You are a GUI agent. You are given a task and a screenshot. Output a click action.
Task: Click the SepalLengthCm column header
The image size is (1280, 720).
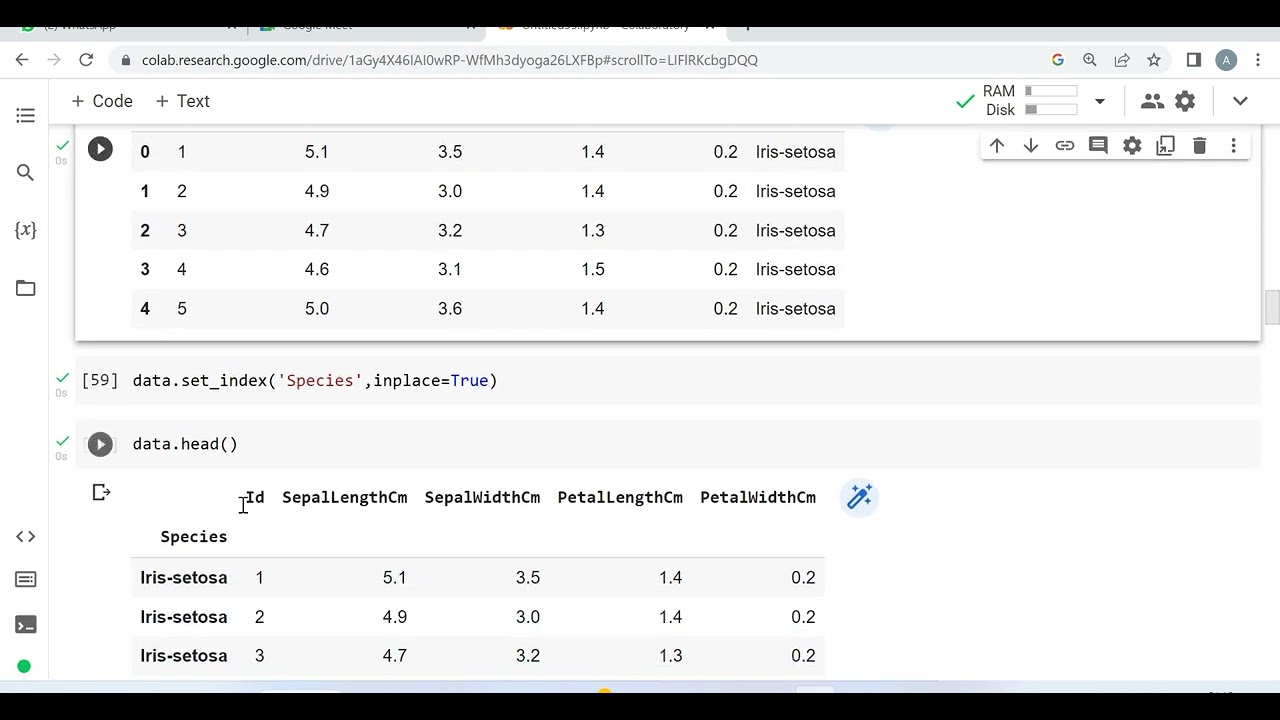click(344, 497)
